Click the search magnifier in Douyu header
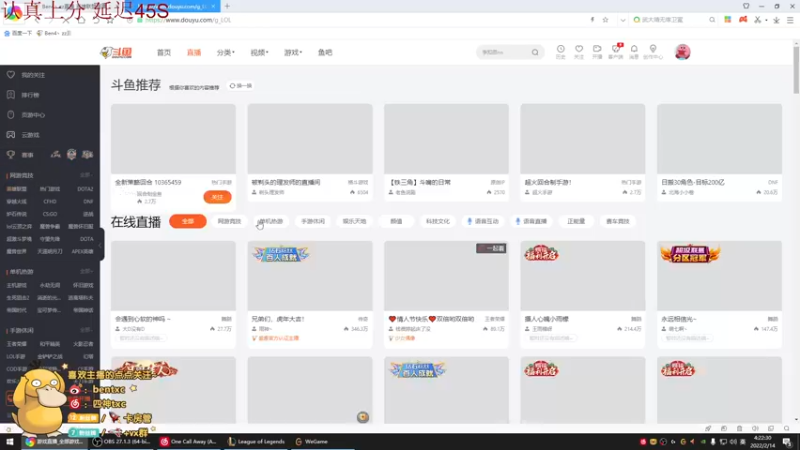The height and width of the screenshot is (450, 800). coord(535,53)
